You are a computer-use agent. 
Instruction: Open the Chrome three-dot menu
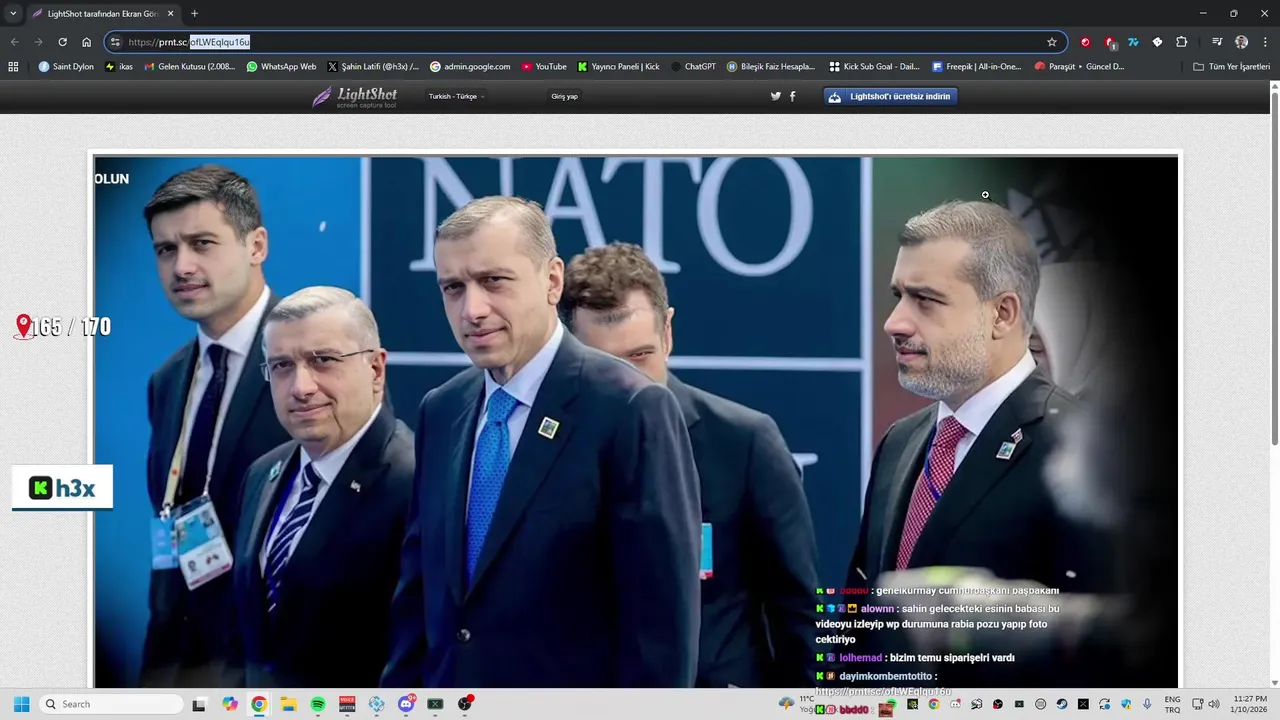point(1265,42)
